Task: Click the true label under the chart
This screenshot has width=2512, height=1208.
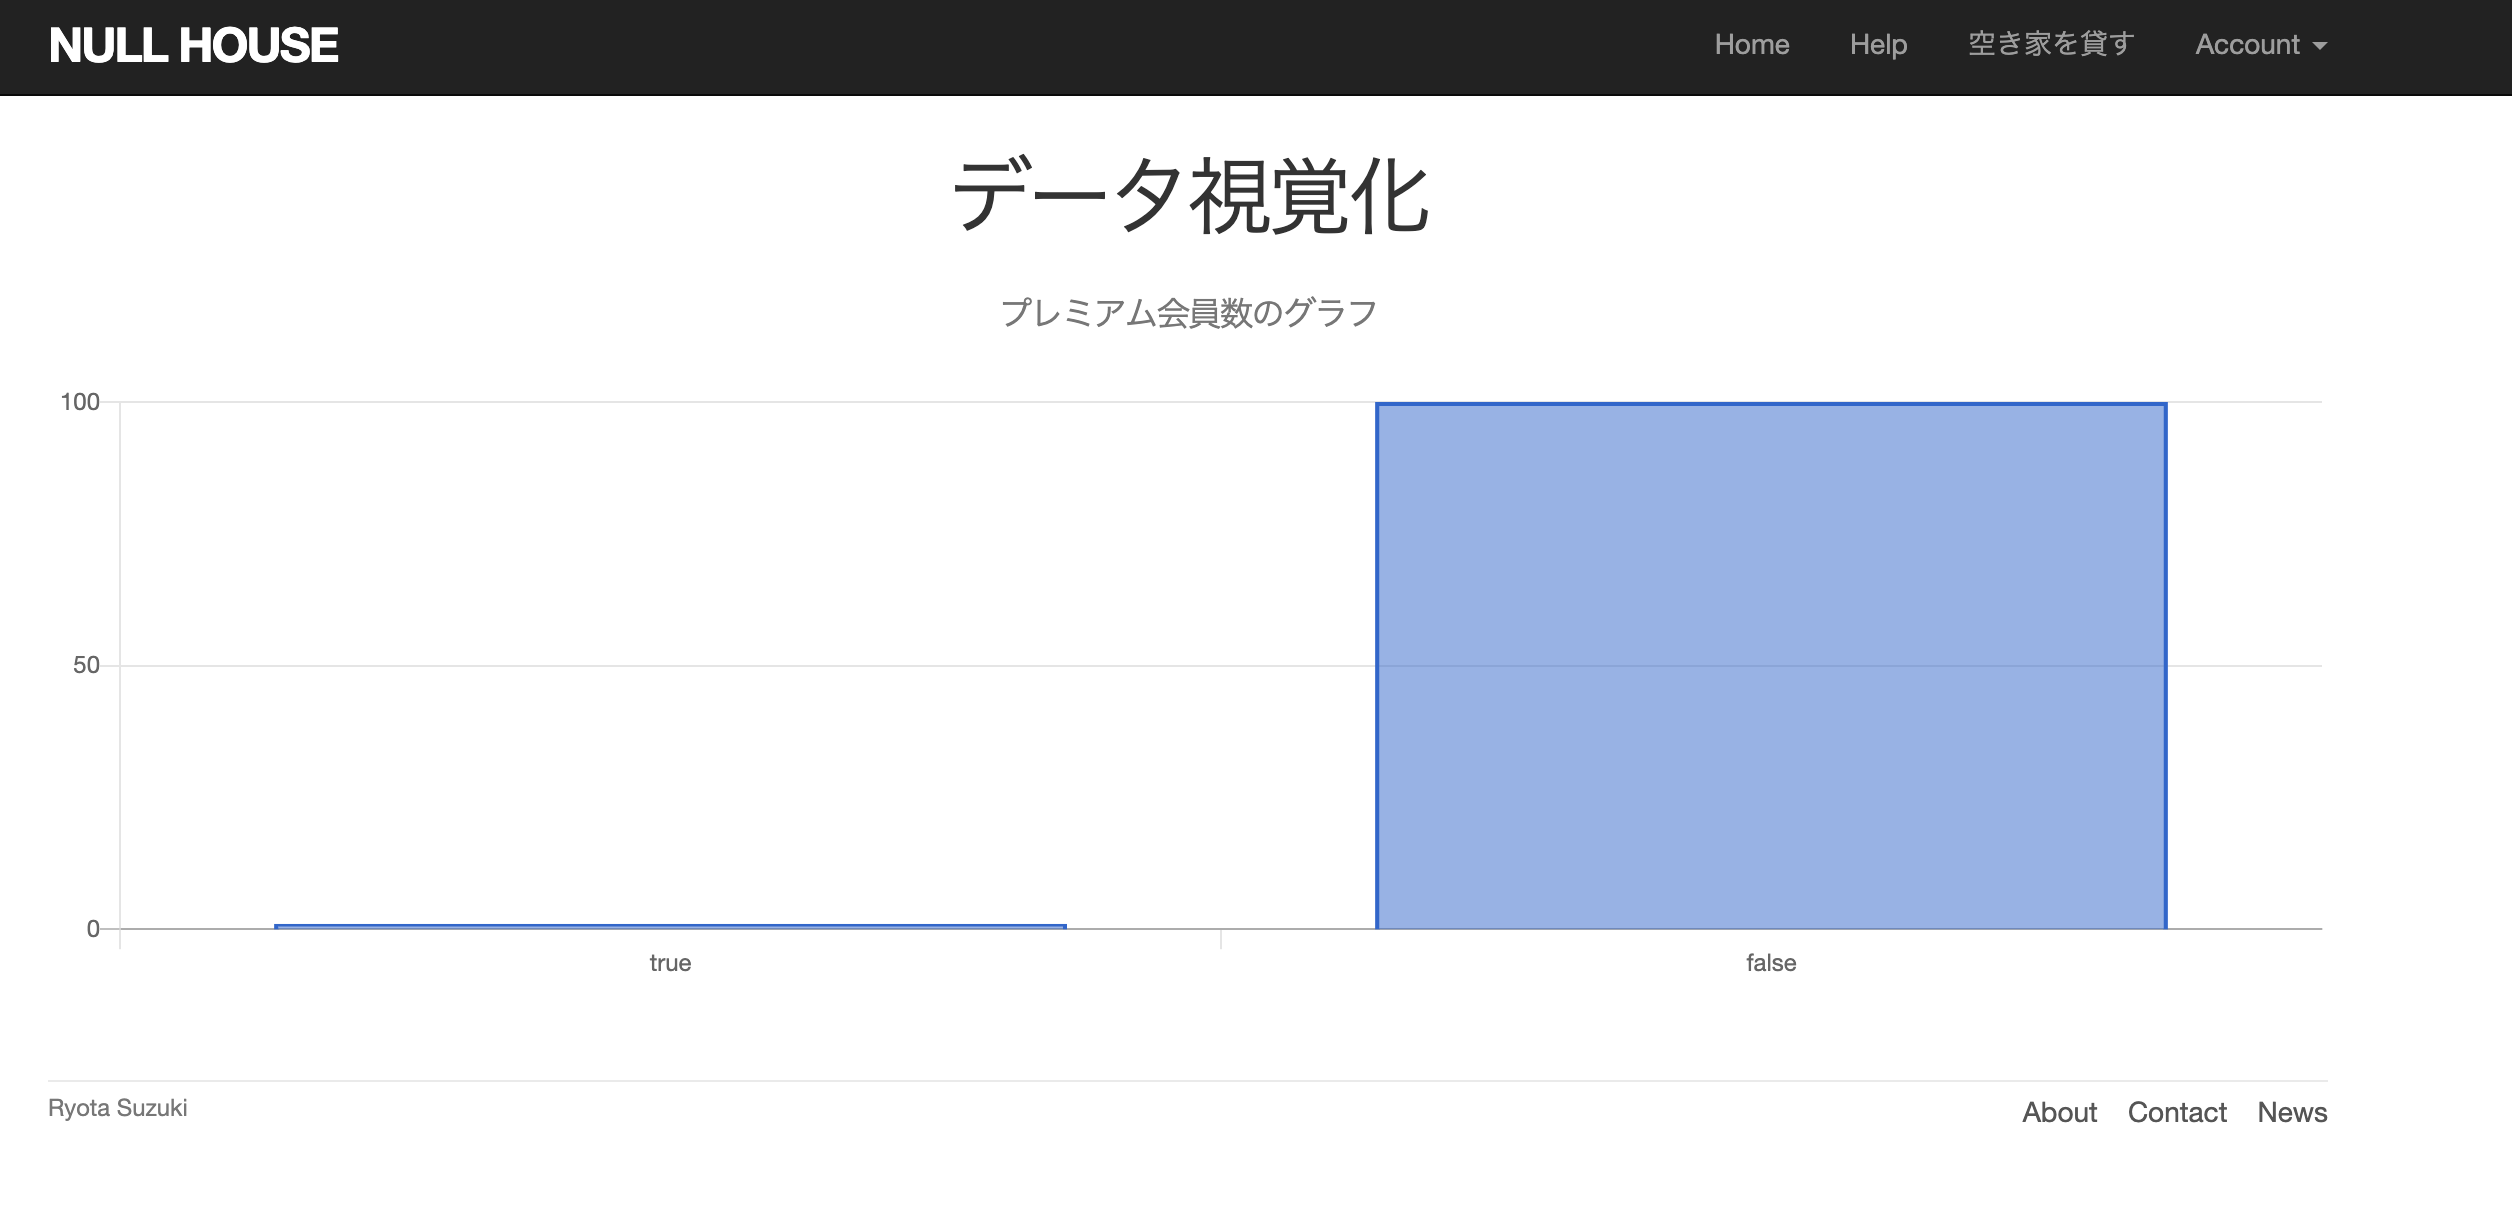Action: pos(668,963)
